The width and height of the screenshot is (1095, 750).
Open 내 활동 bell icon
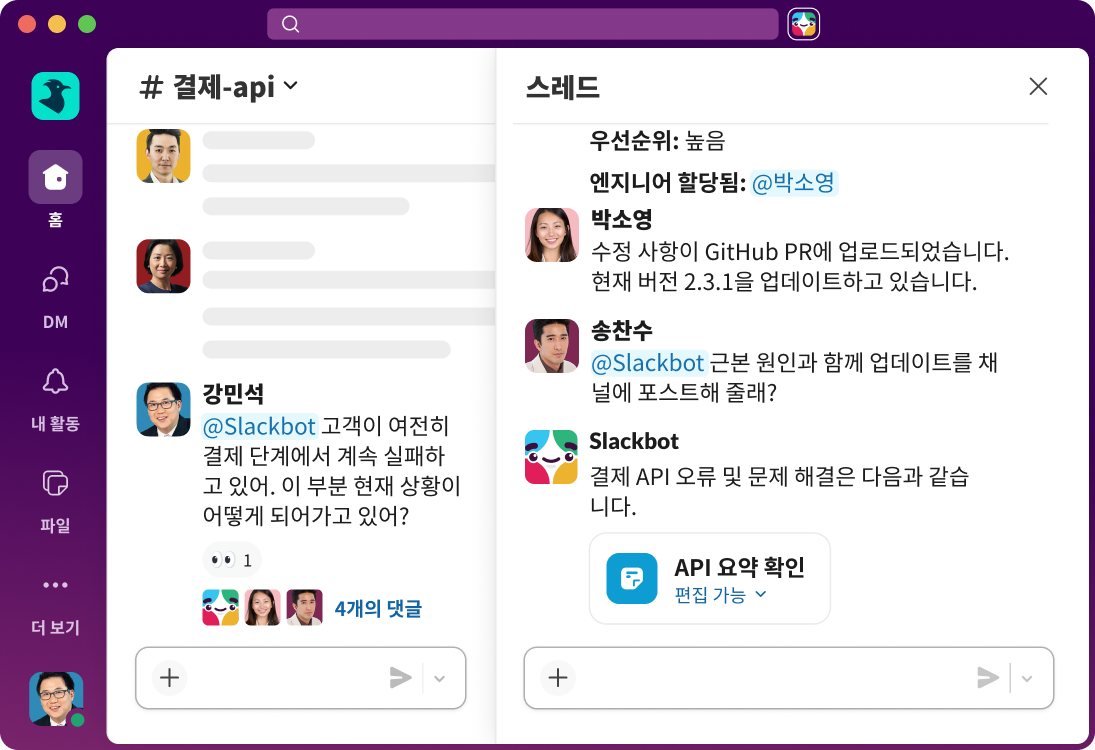[x=55, y=381]
